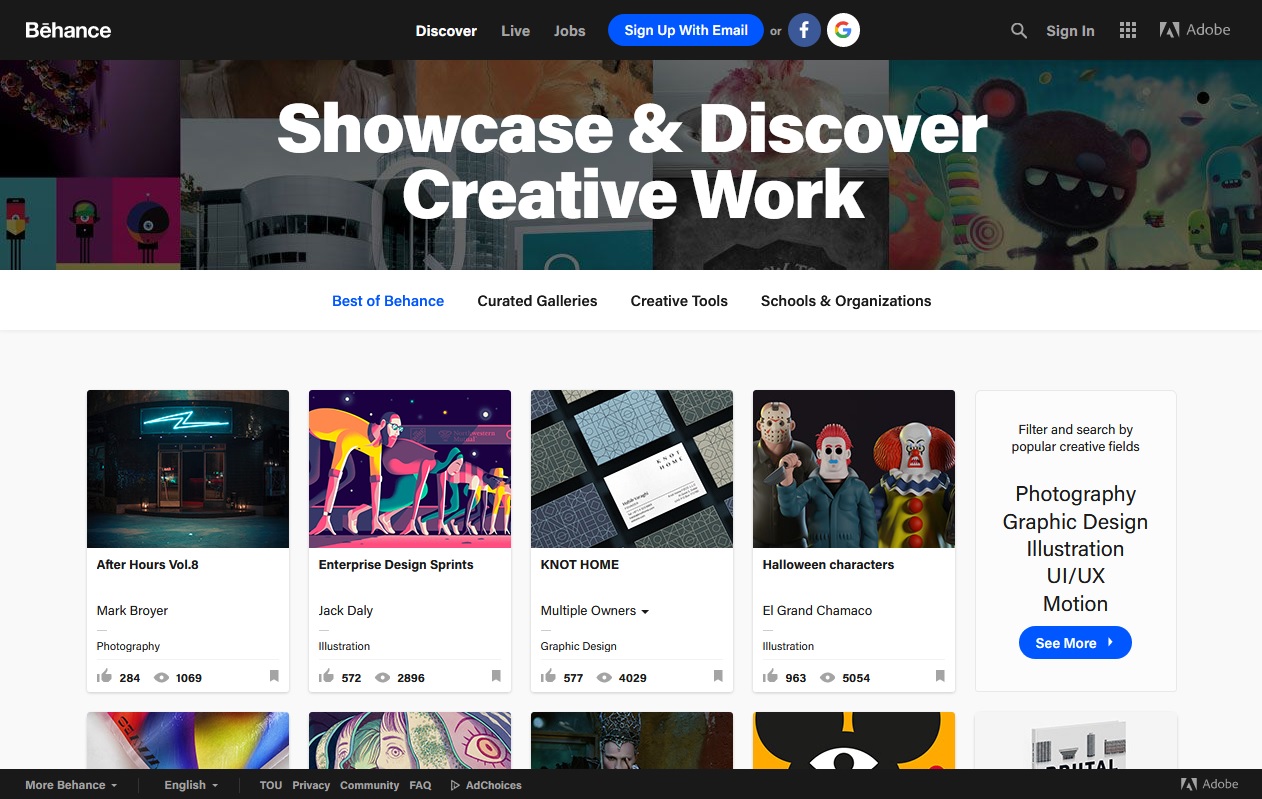
Task: Open the search magnifier icon
Action: [1019, 31]
